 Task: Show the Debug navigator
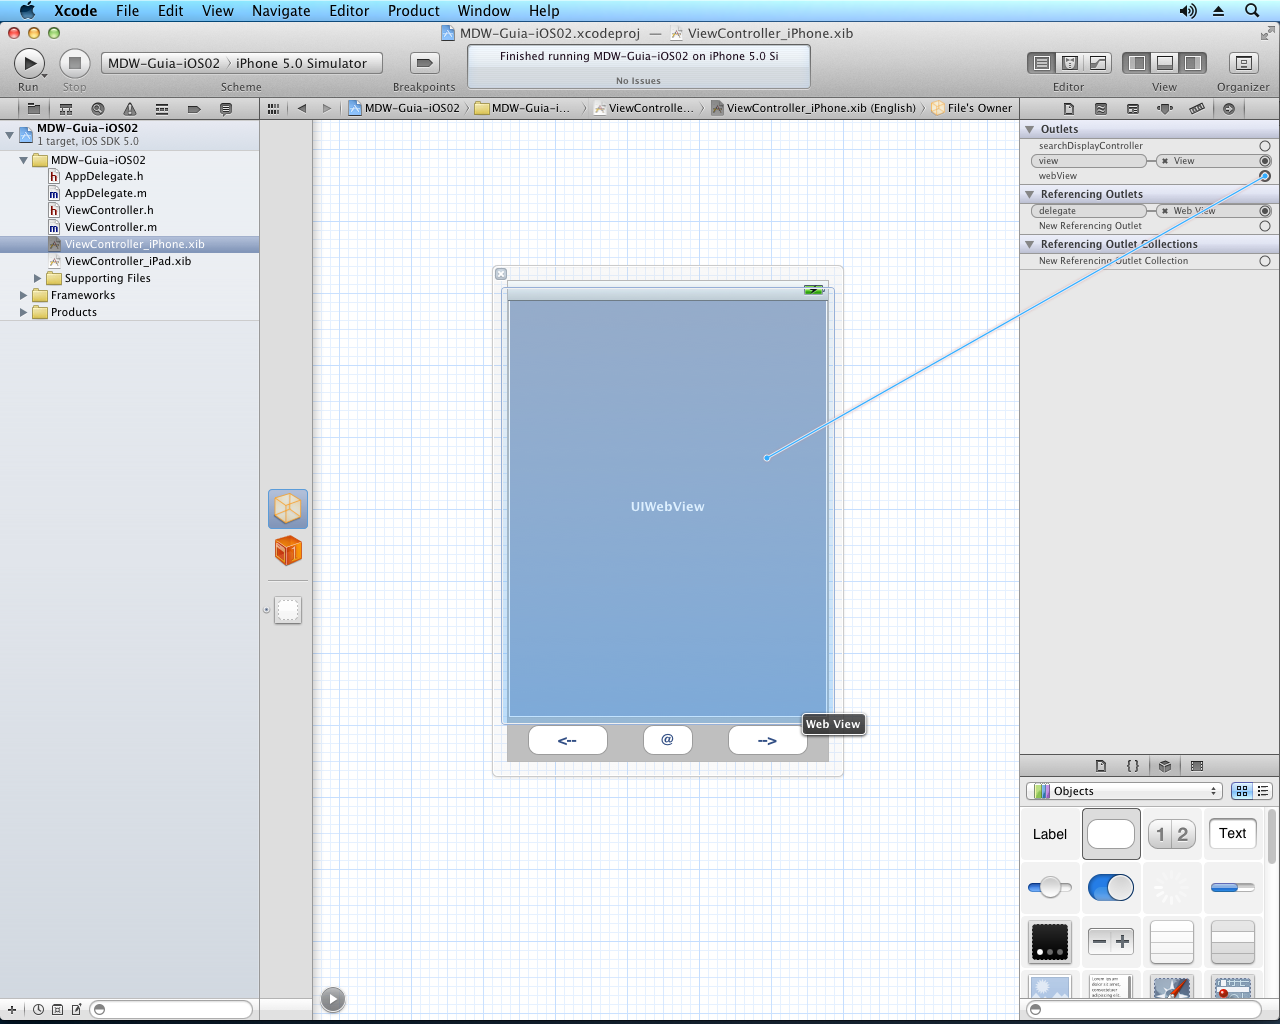click(x=162, y=108)
